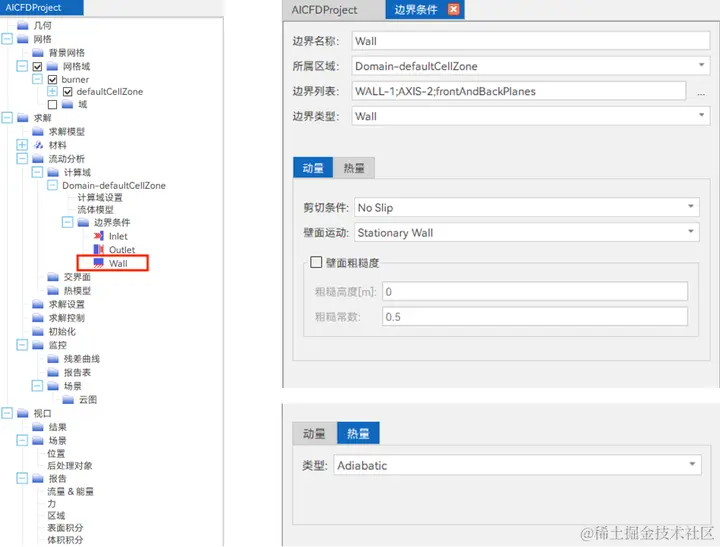This screenshot has width=720, height=547.
Task: Click the 热模型 folder icon
Action: [53, 291]
